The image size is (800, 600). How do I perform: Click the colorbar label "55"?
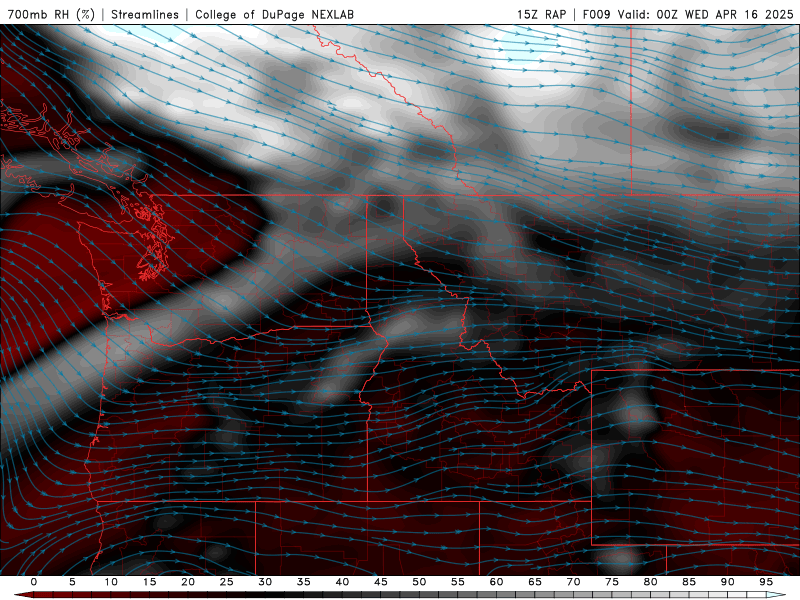tap(458, 582)
